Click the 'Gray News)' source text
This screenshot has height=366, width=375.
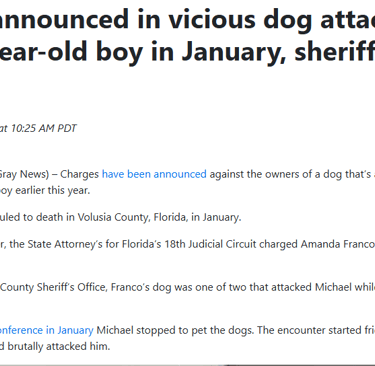[24, 174]
